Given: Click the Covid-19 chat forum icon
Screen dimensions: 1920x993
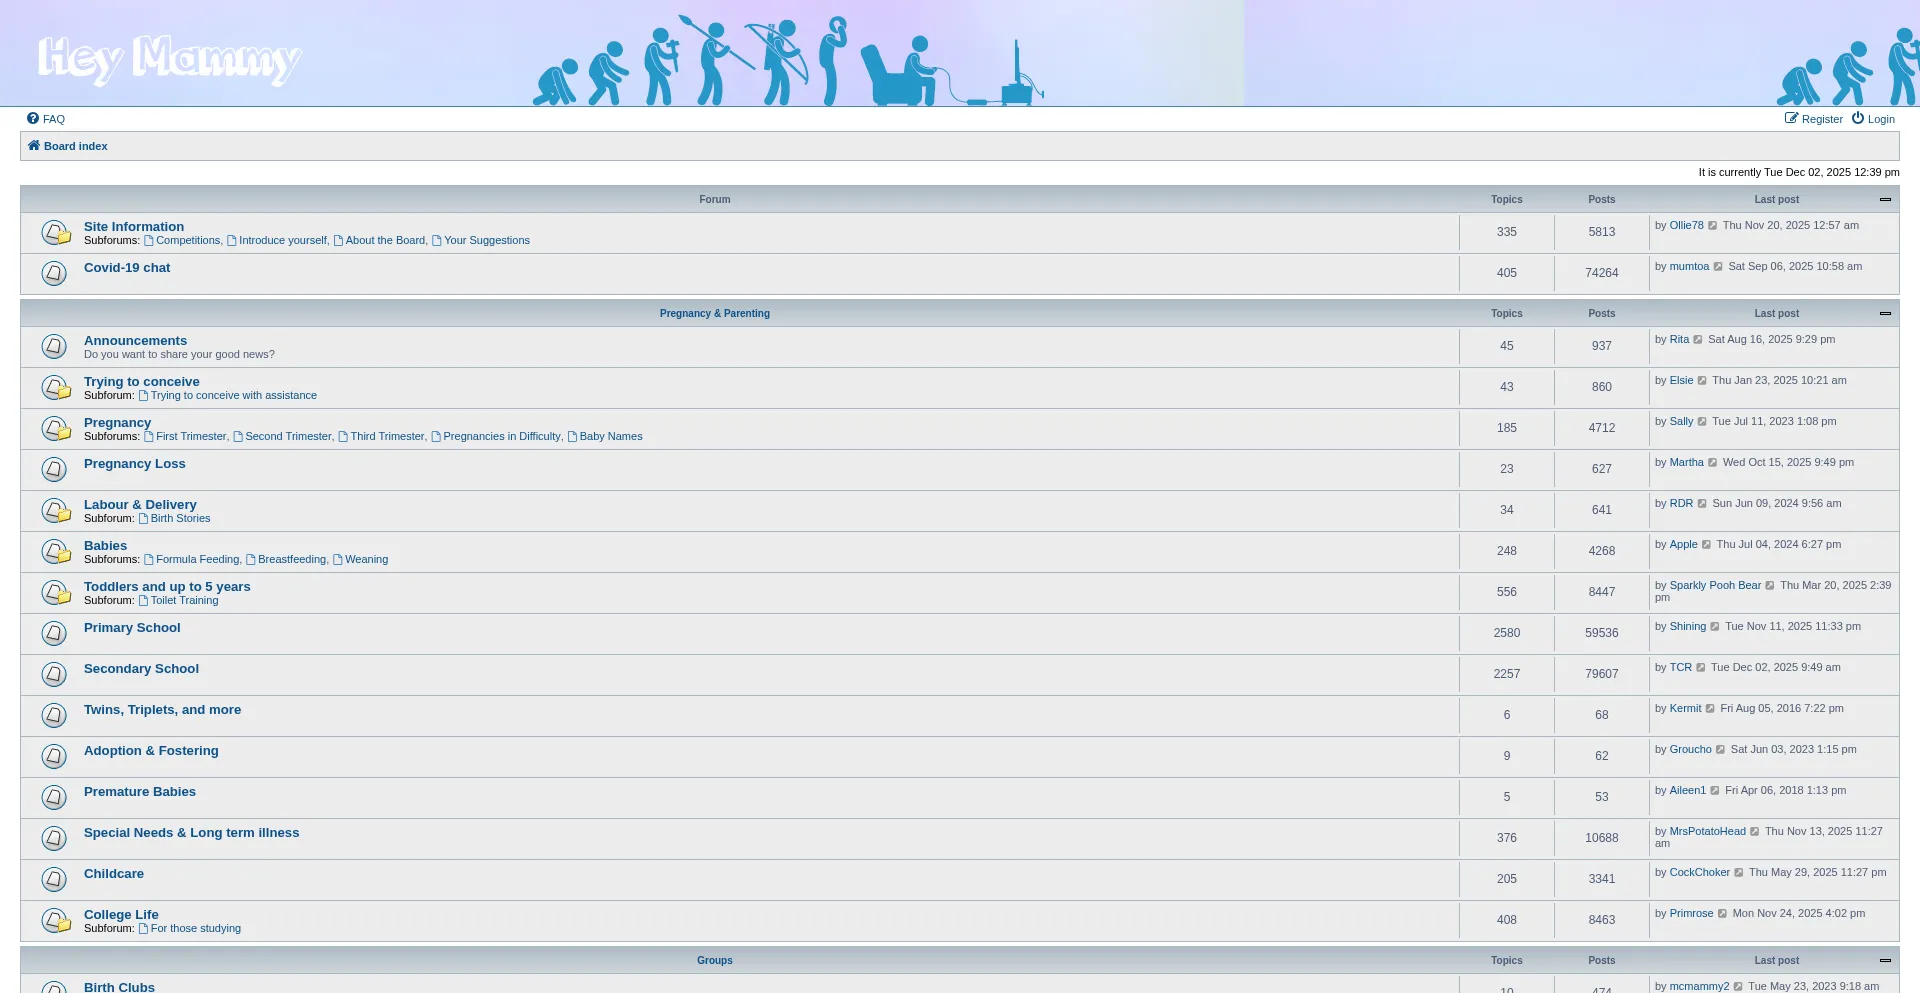Looking at the screenshot, I should (55, 273).
